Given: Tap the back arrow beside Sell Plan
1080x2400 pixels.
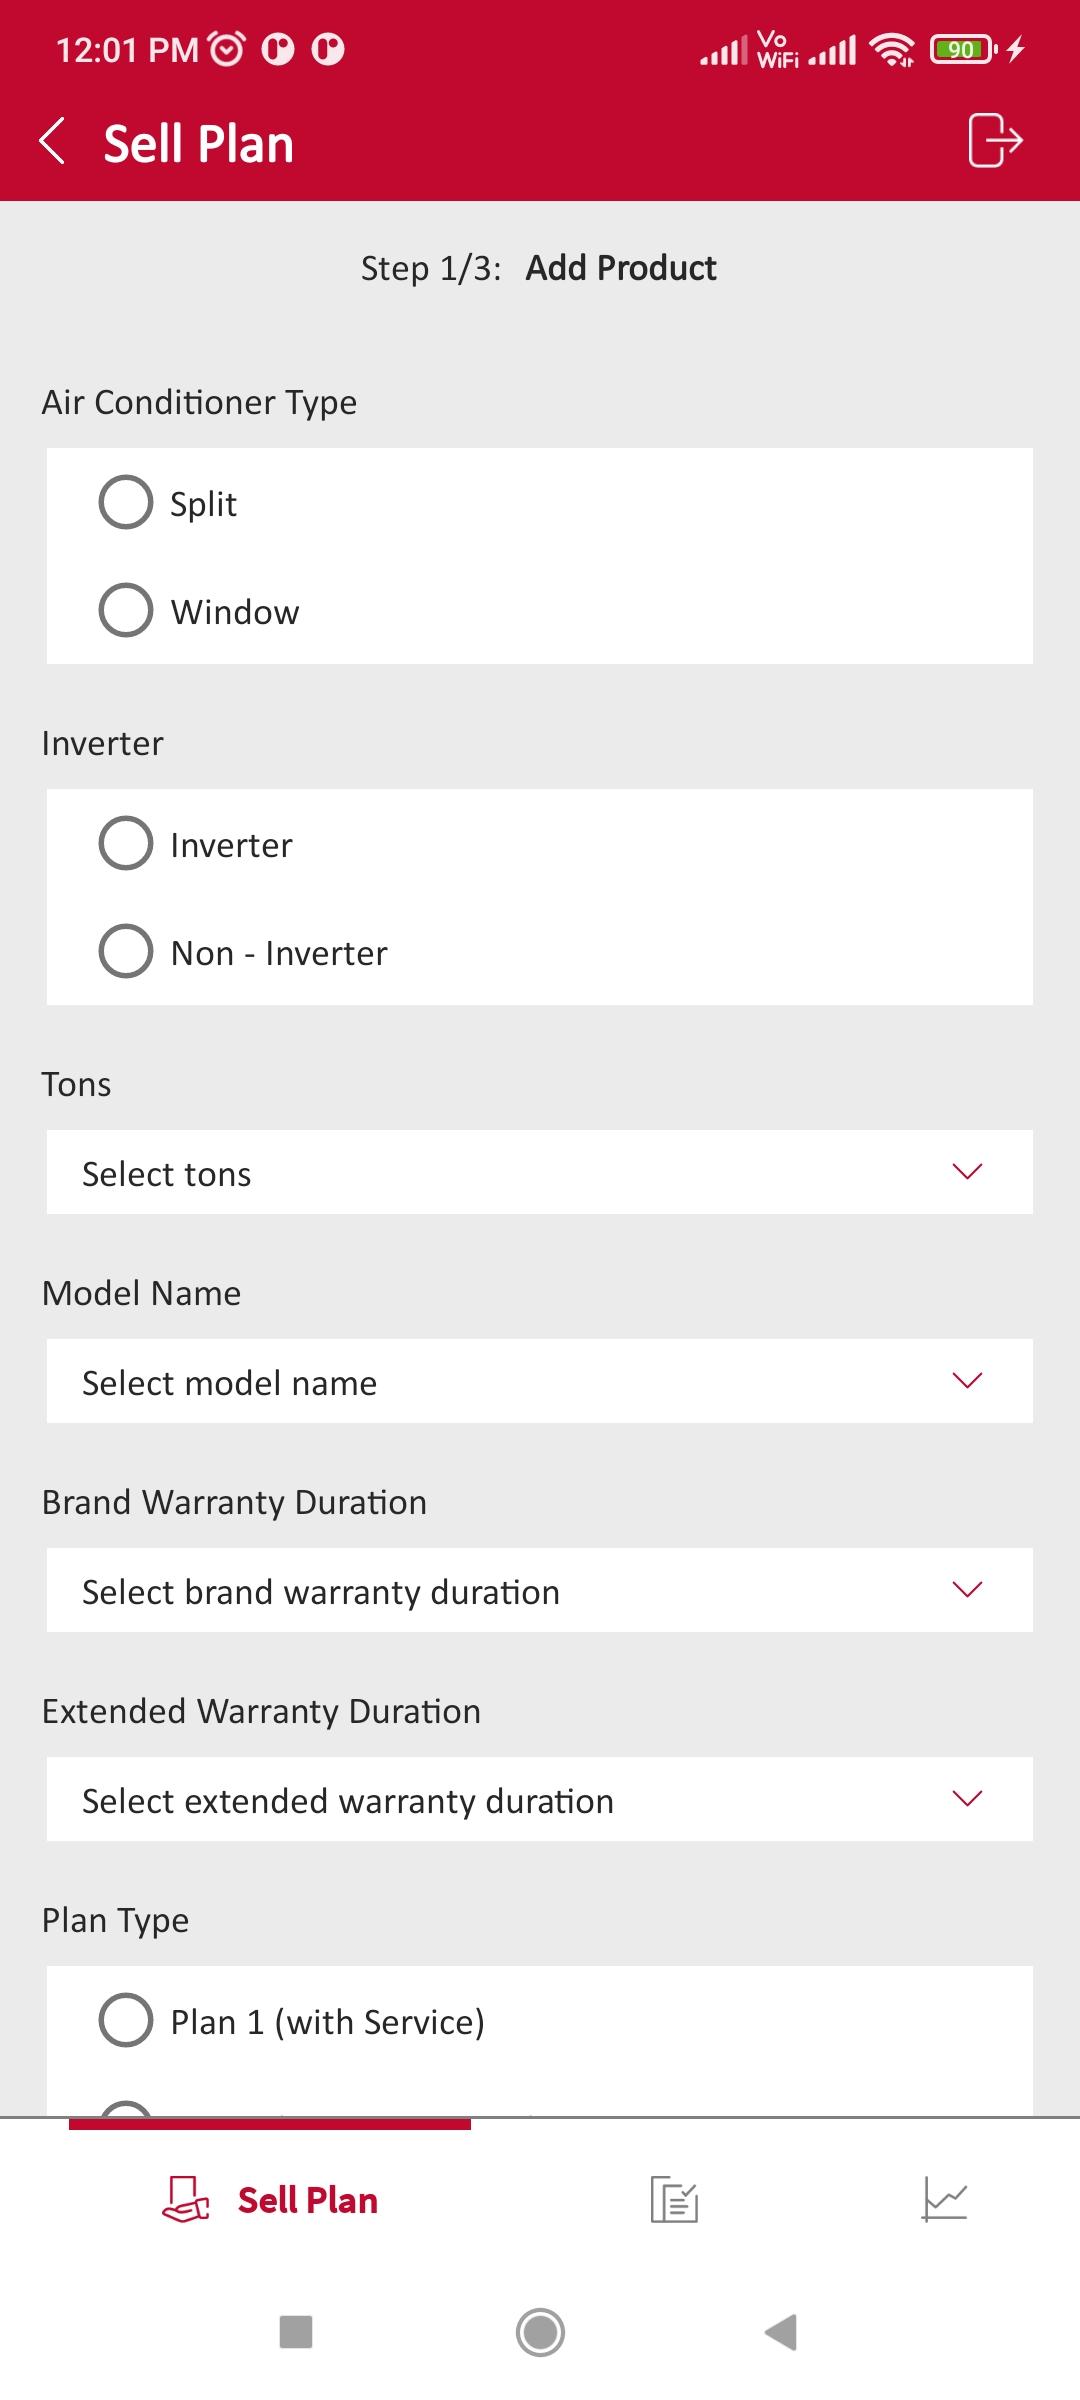Looking at the screenshot, I should (x=52, y=141).
